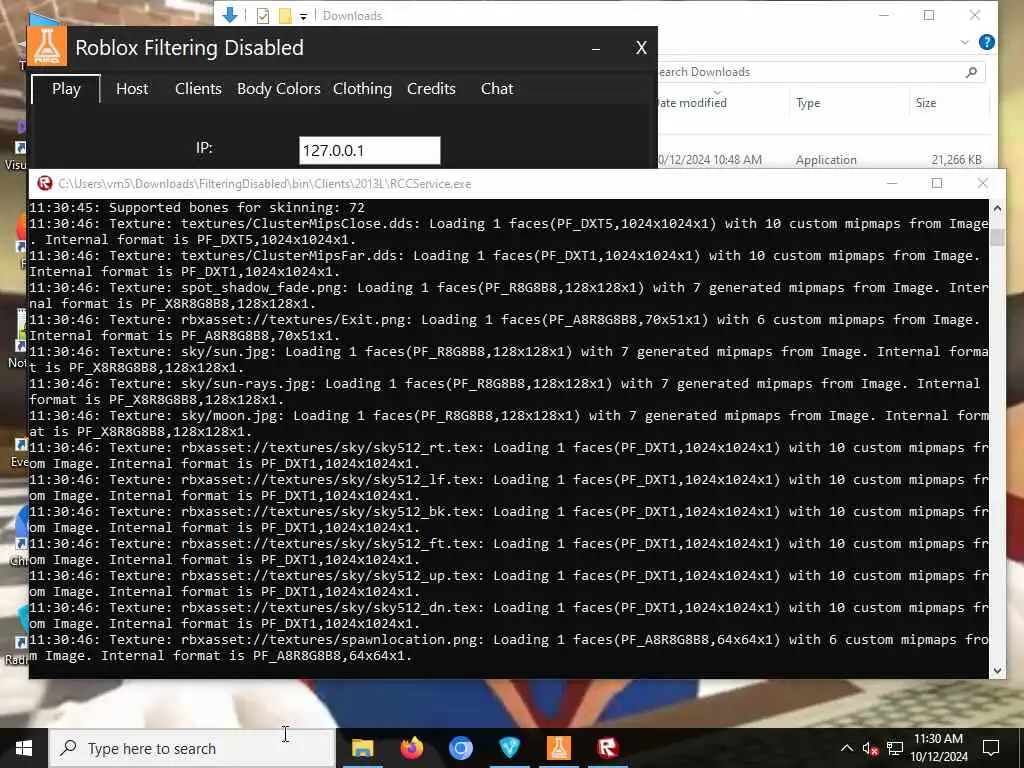This screenshot has width=1024, height=768.
Task: Maximize the RCCService console window
Action: click(936, 184)
